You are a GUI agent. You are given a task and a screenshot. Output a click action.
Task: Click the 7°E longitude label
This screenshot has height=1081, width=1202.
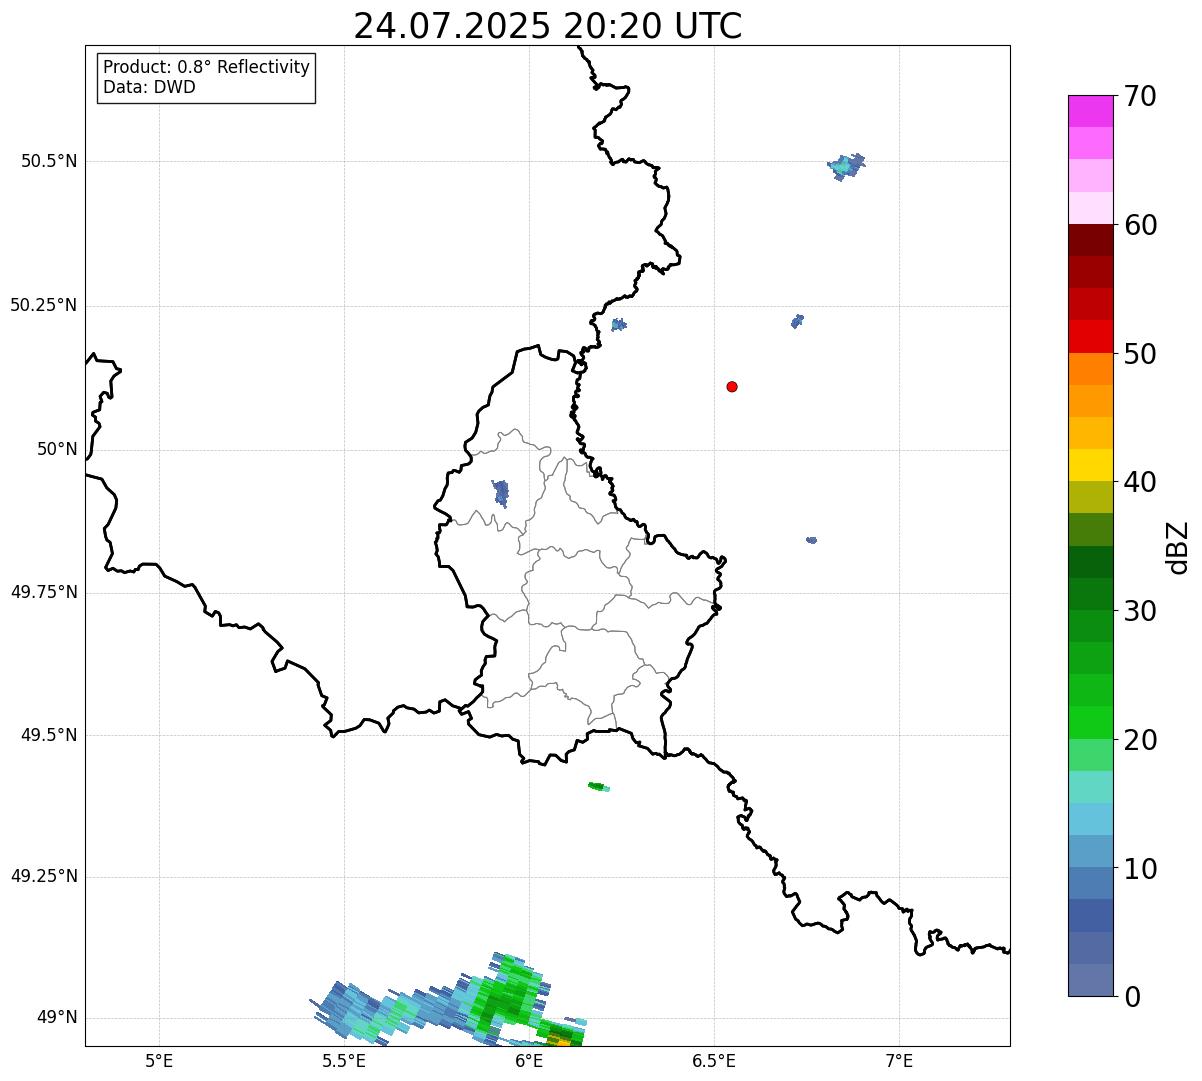coord(899,1060)
